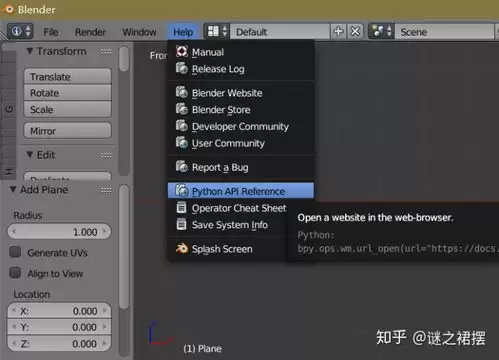The height and width of the screenshot is (360, 499).
Task: Click the tool shelf upper scrollbar
Action: [x=124, y=59]
